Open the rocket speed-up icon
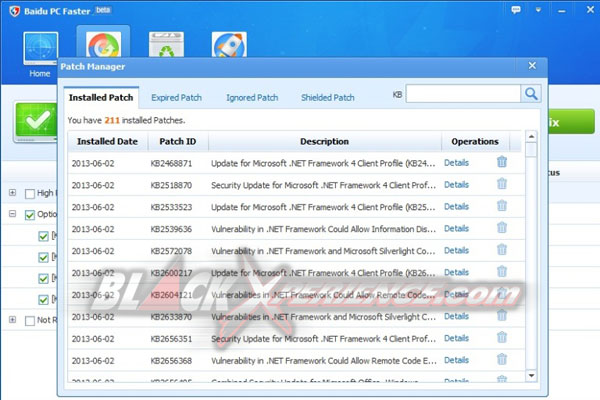This screenshot has height=400, width=600. coord(229,45)
